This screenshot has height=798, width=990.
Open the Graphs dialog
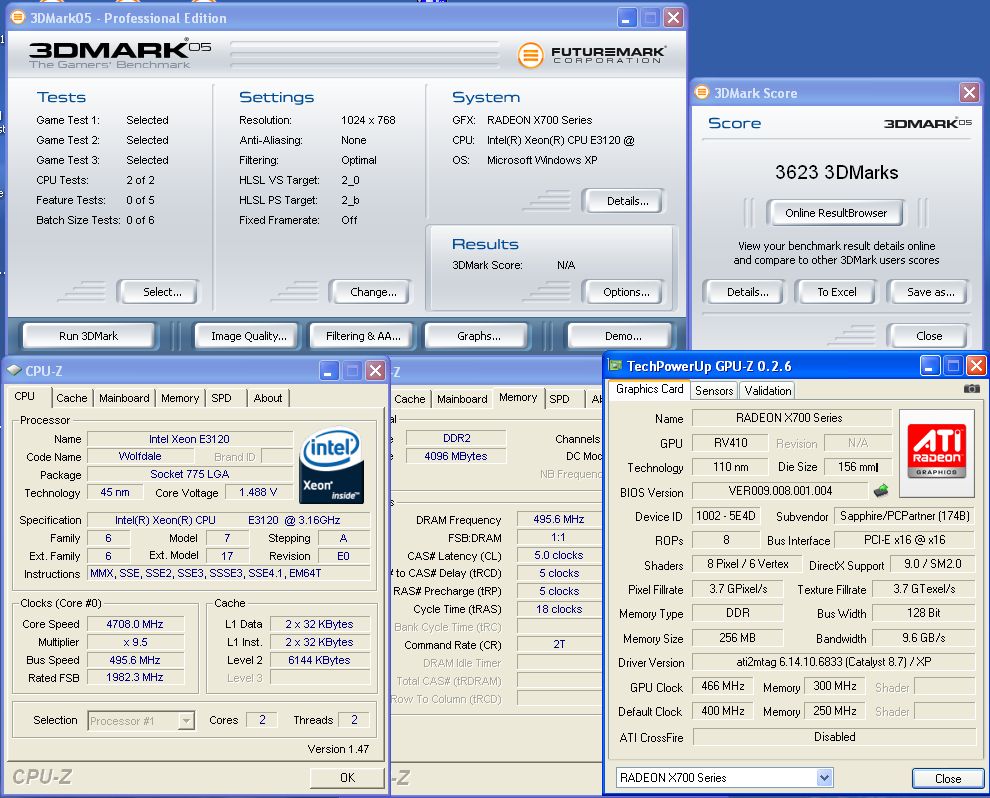coord(479,336)
